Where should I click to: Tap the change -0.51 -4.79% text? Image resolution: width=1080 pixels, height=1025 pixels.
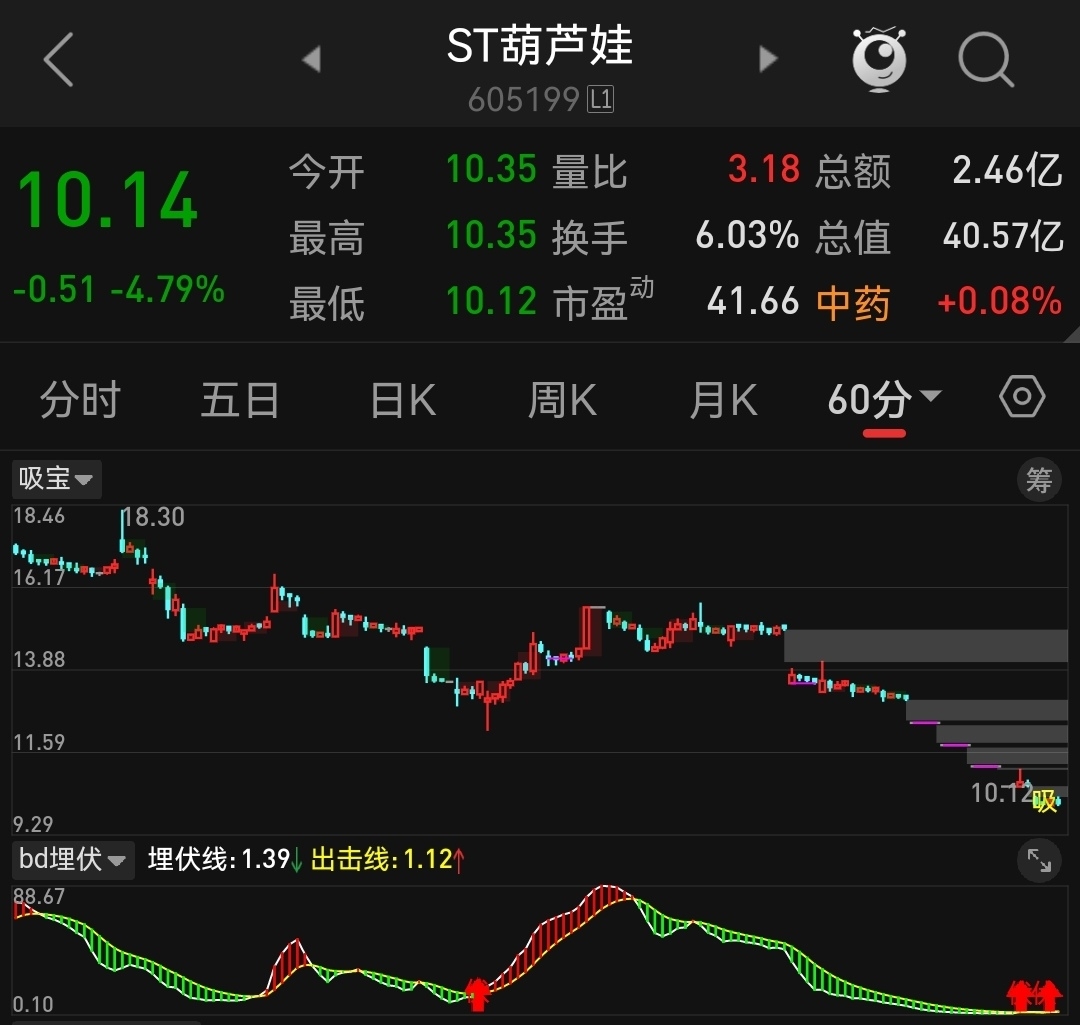[x=118, y=289]
